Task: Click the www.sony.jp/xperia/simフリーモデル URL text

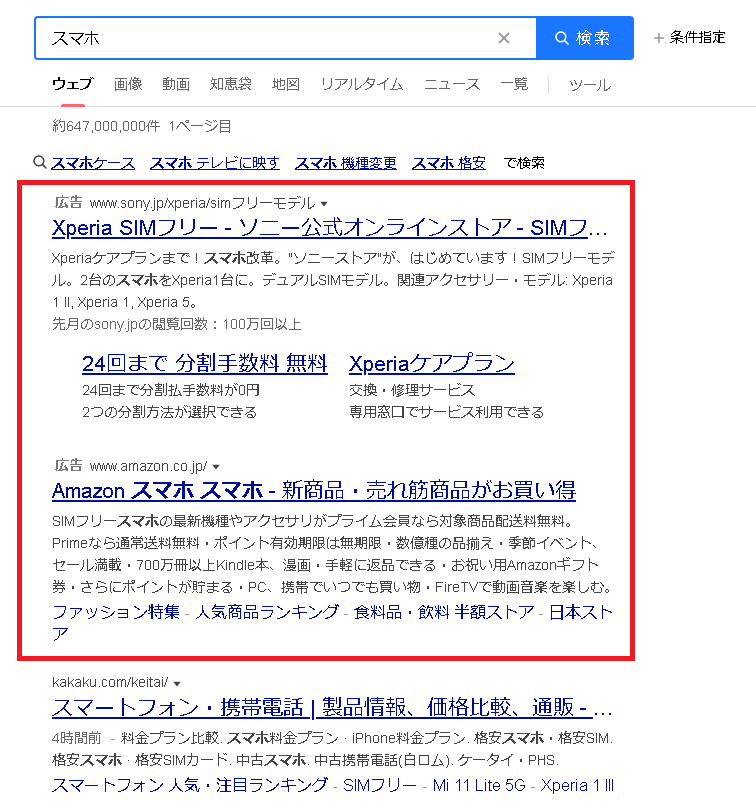Action: (x=202, y=203)
